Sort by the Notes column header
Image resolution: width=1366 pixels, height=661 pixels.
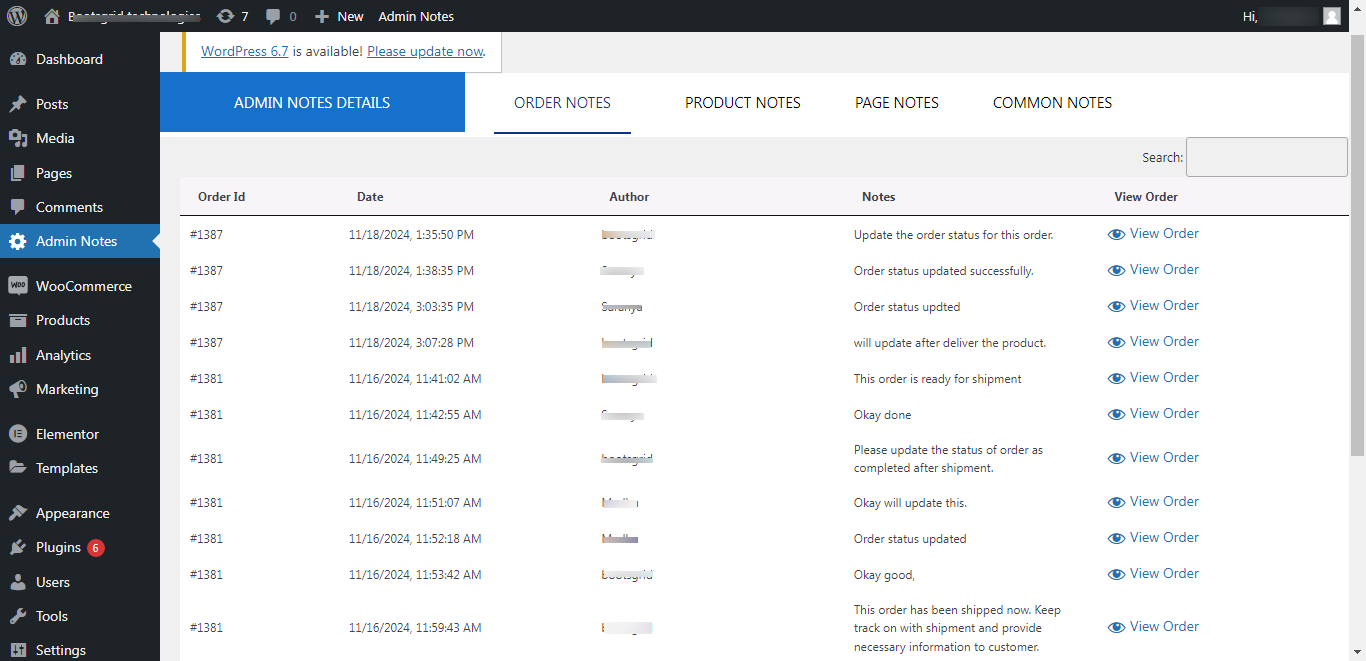pyautogui.click(x=879, y=197)
